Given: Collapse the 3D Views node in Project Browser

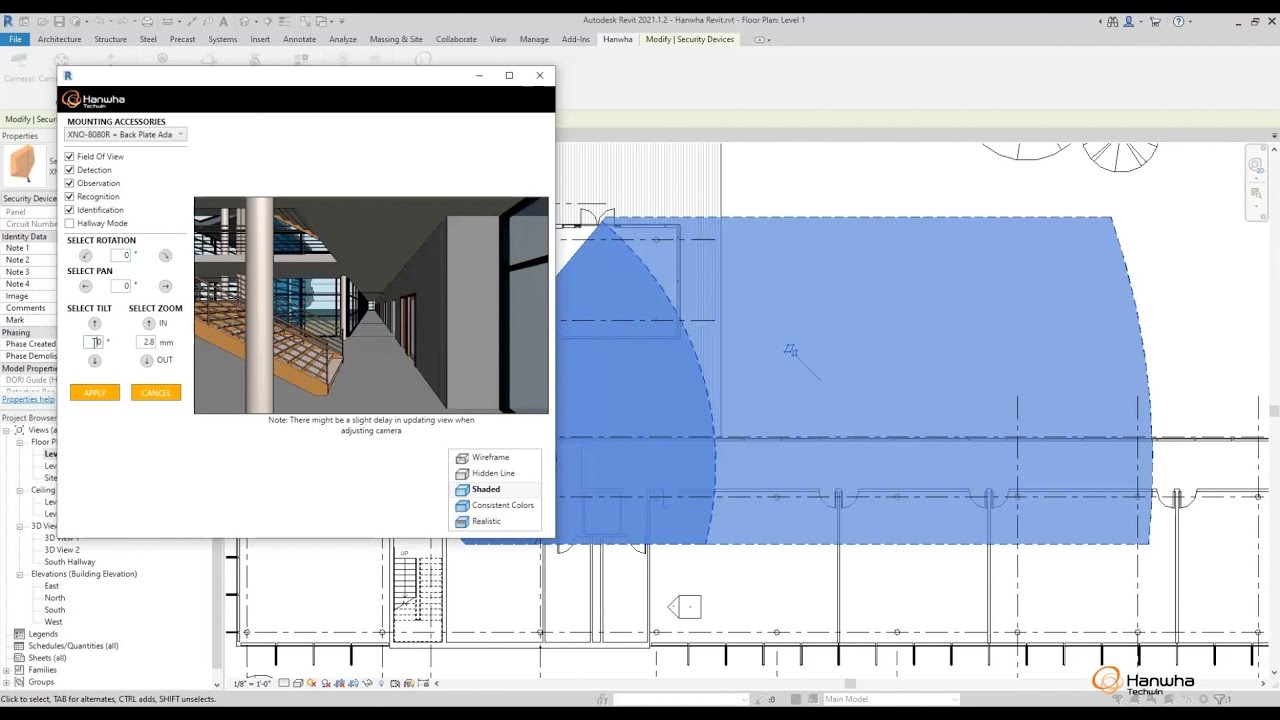Looking at the screenshot, I should pyautogui.click(x=19, y=526).
